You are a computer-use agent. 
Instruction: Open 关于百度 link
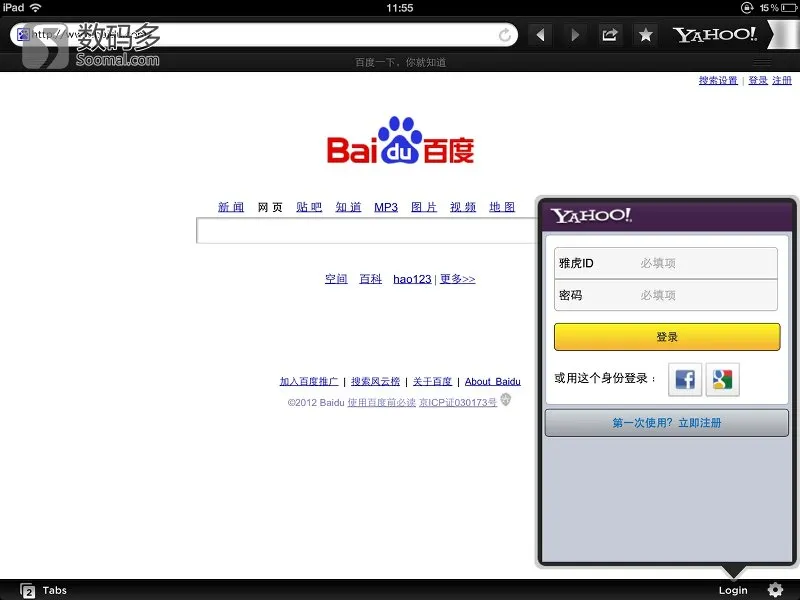432,382
